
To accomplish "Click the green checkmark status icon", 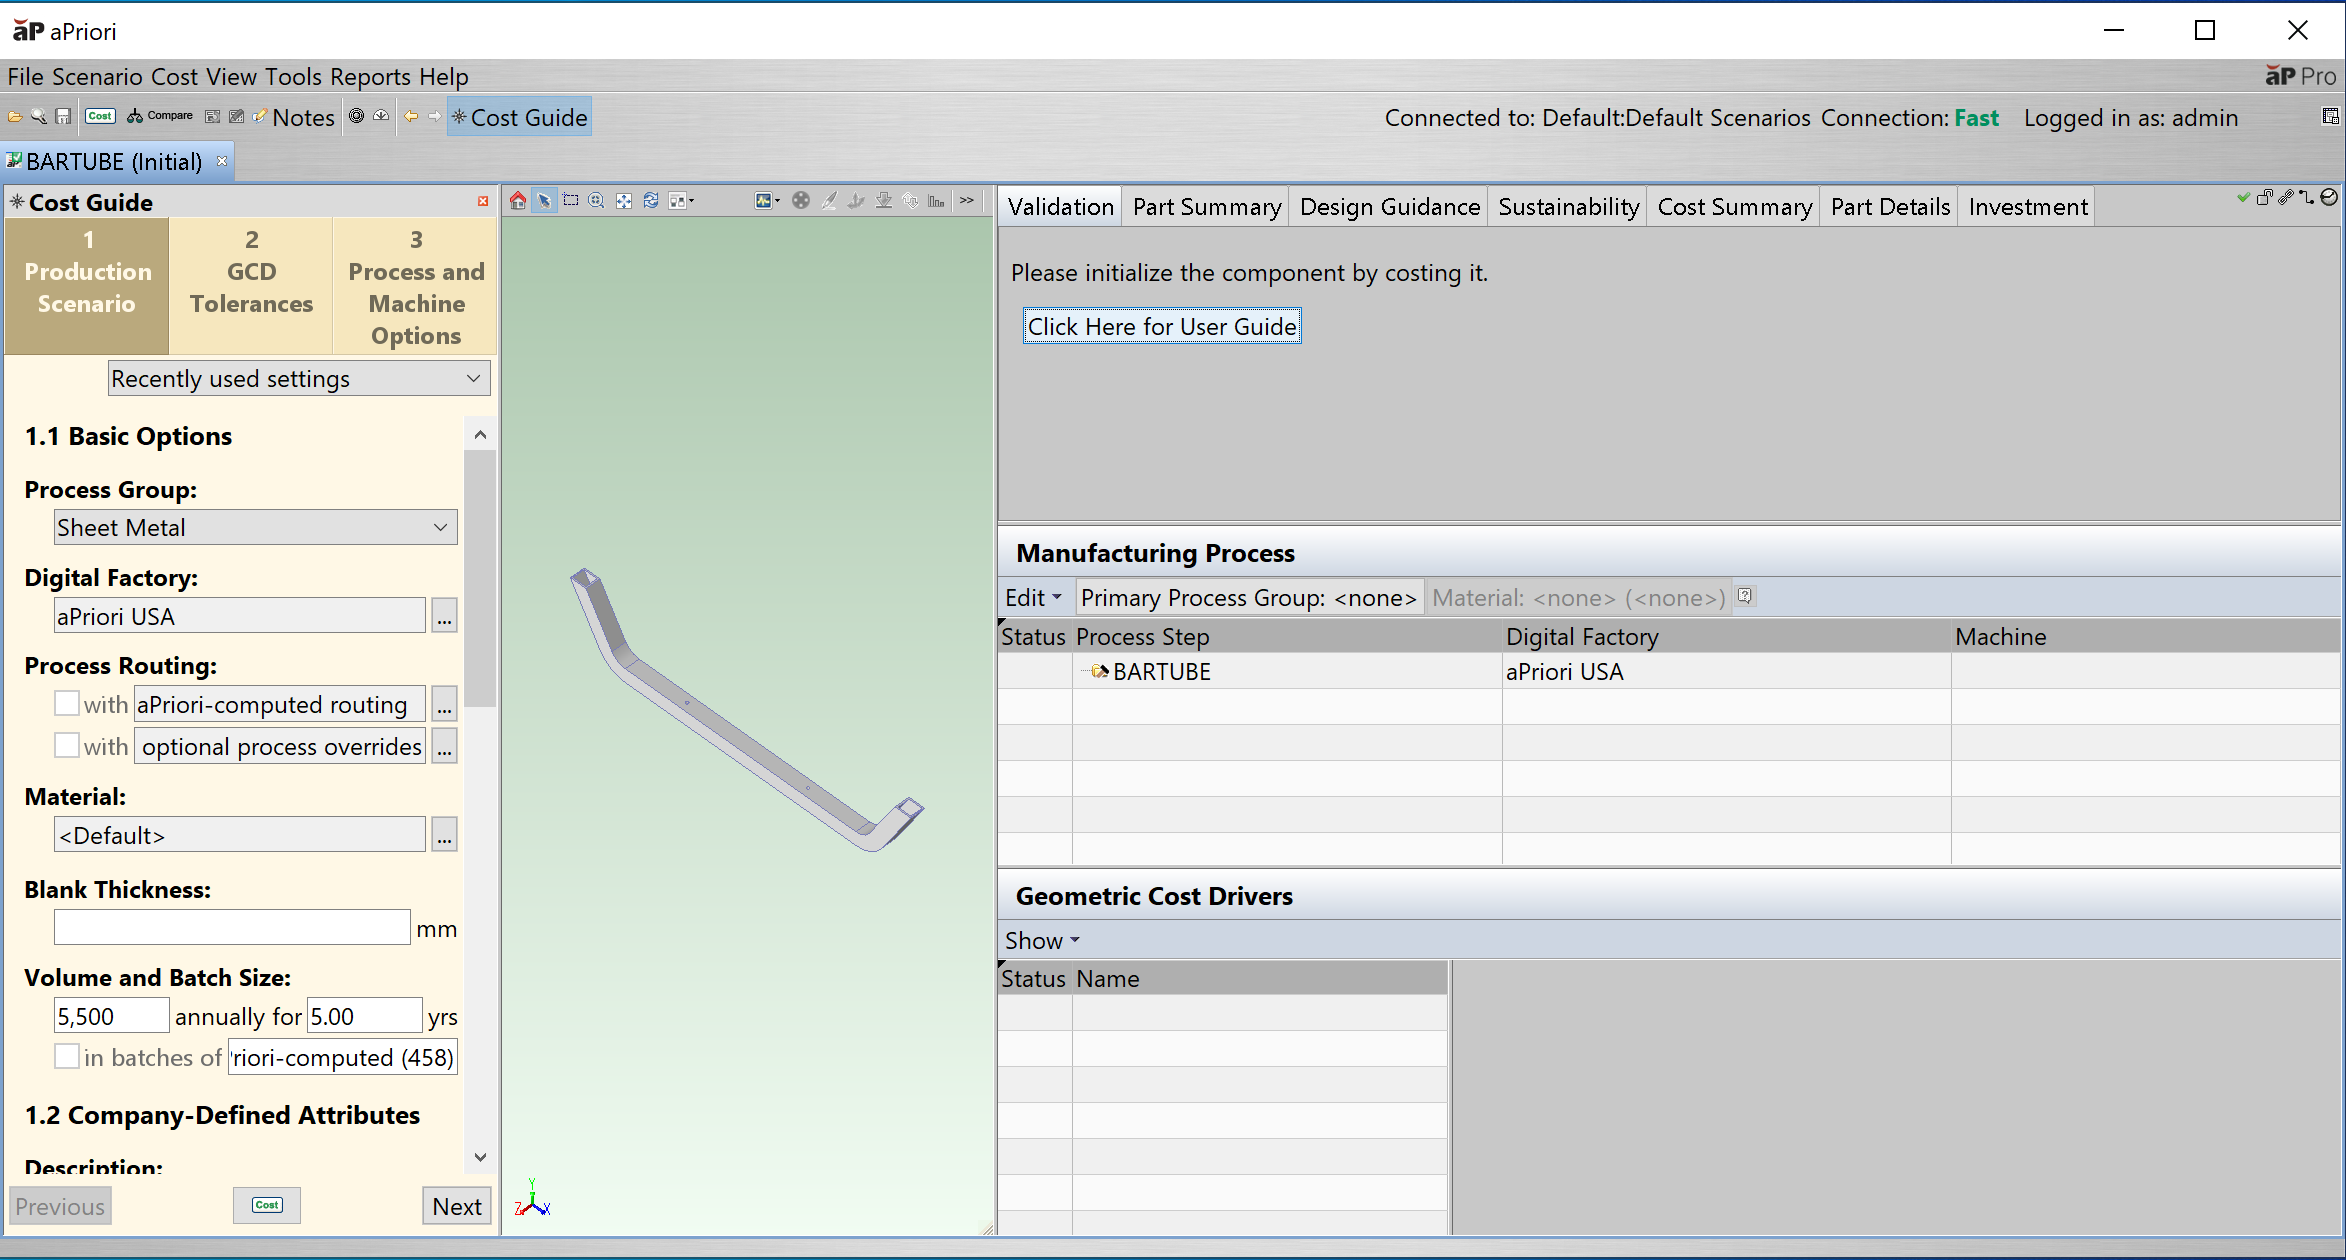I will click(x=2243, y=198).
